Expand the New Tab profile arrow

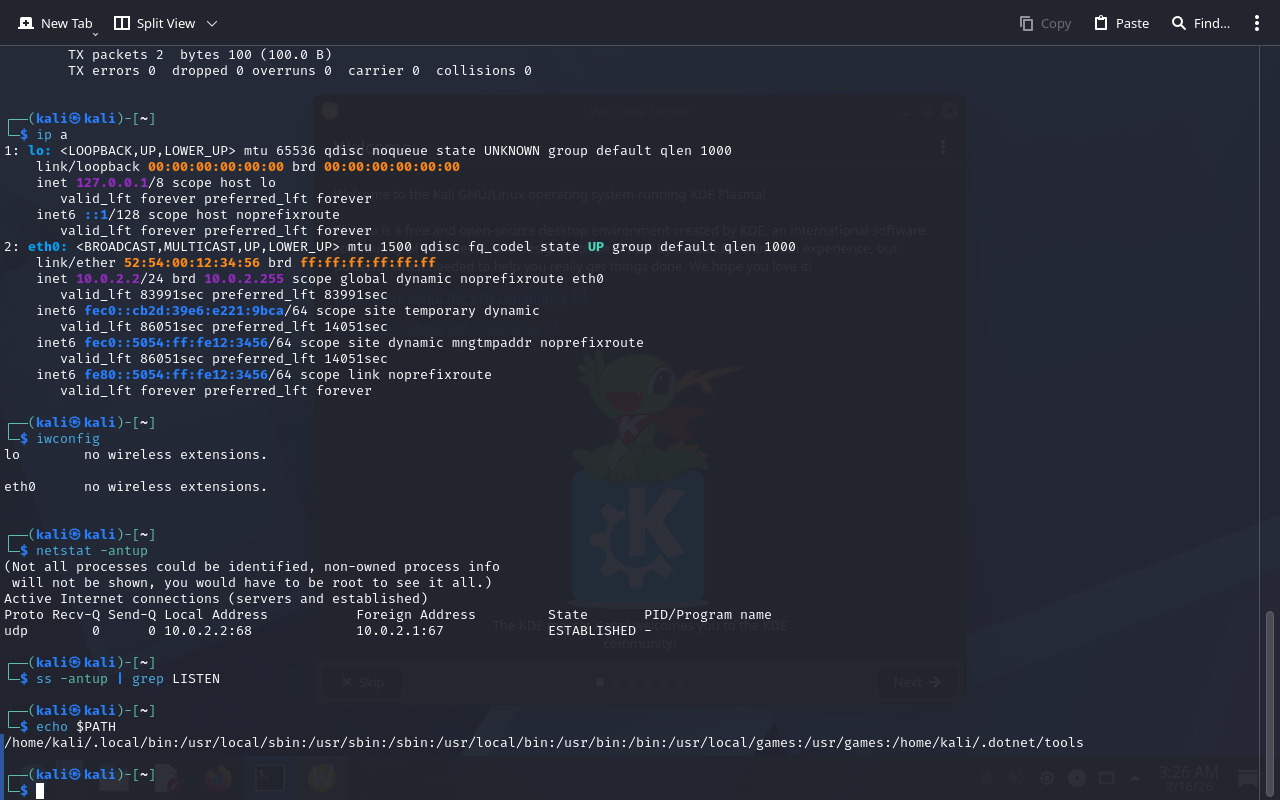[95, 34]
